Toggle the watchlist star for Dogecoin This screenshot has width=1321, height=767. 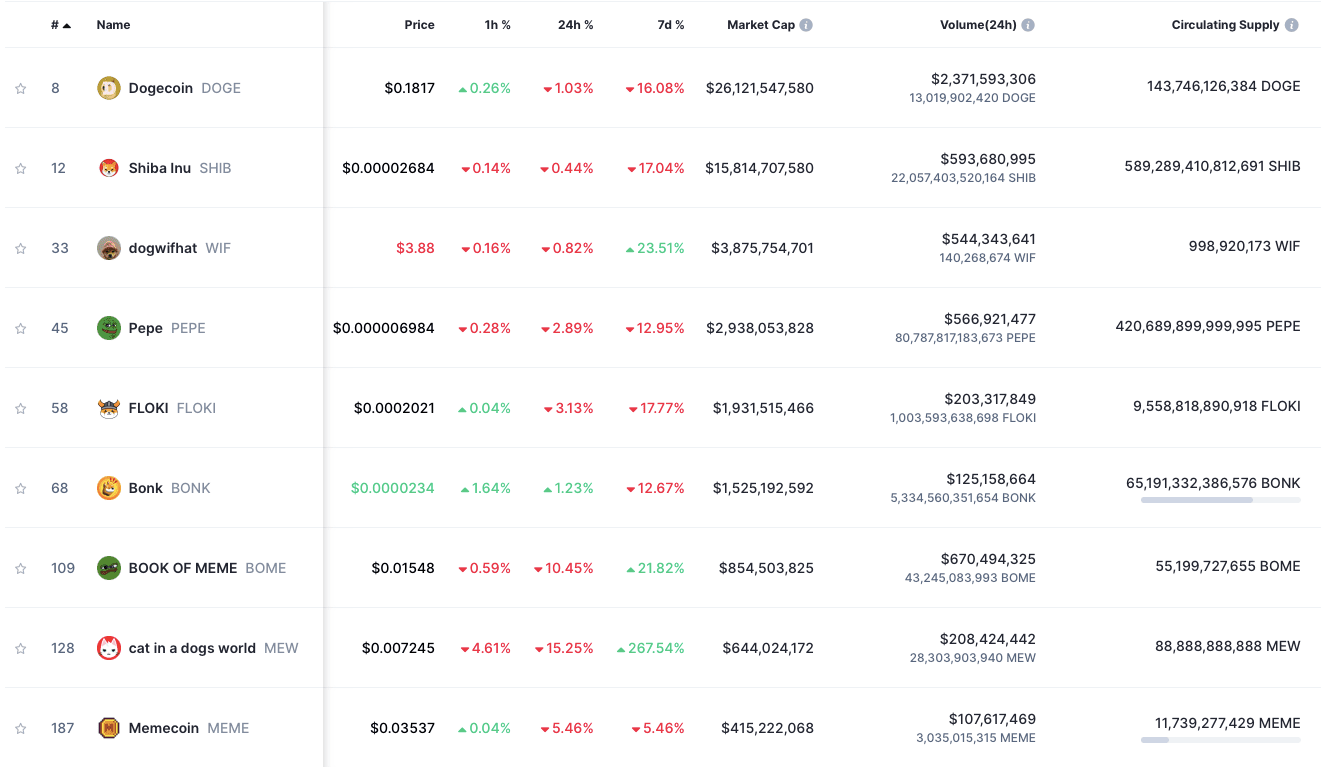click(20, 88)
